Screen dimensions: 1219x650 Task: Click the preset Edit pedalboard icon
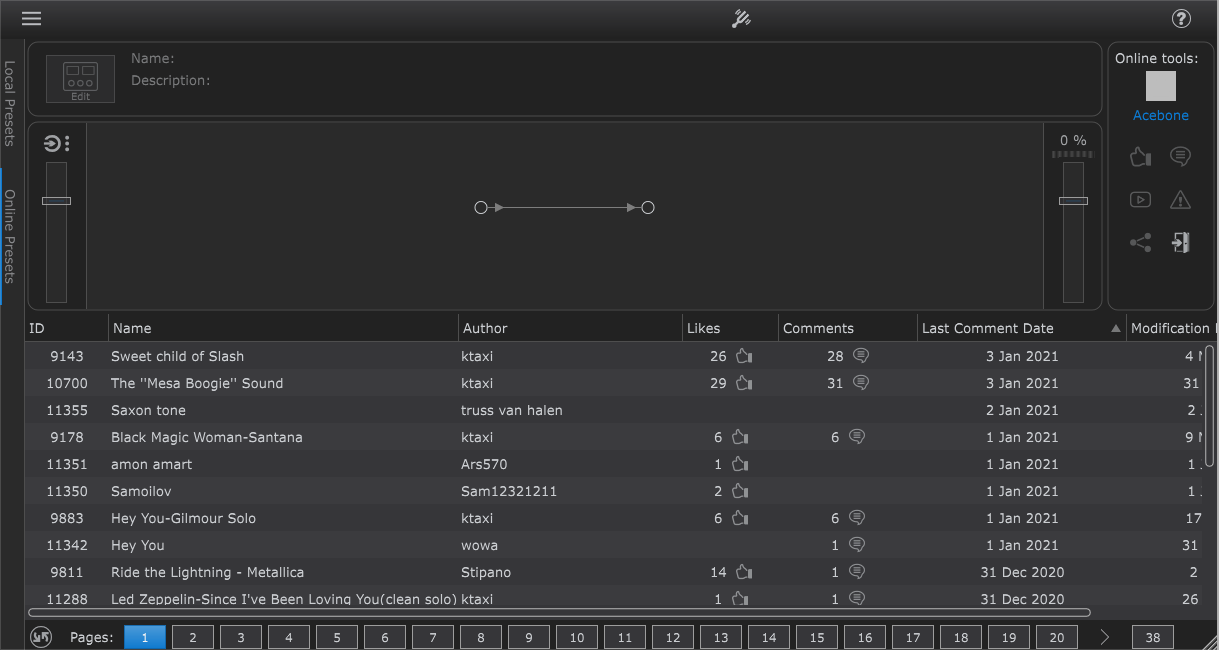coord(80,79)
